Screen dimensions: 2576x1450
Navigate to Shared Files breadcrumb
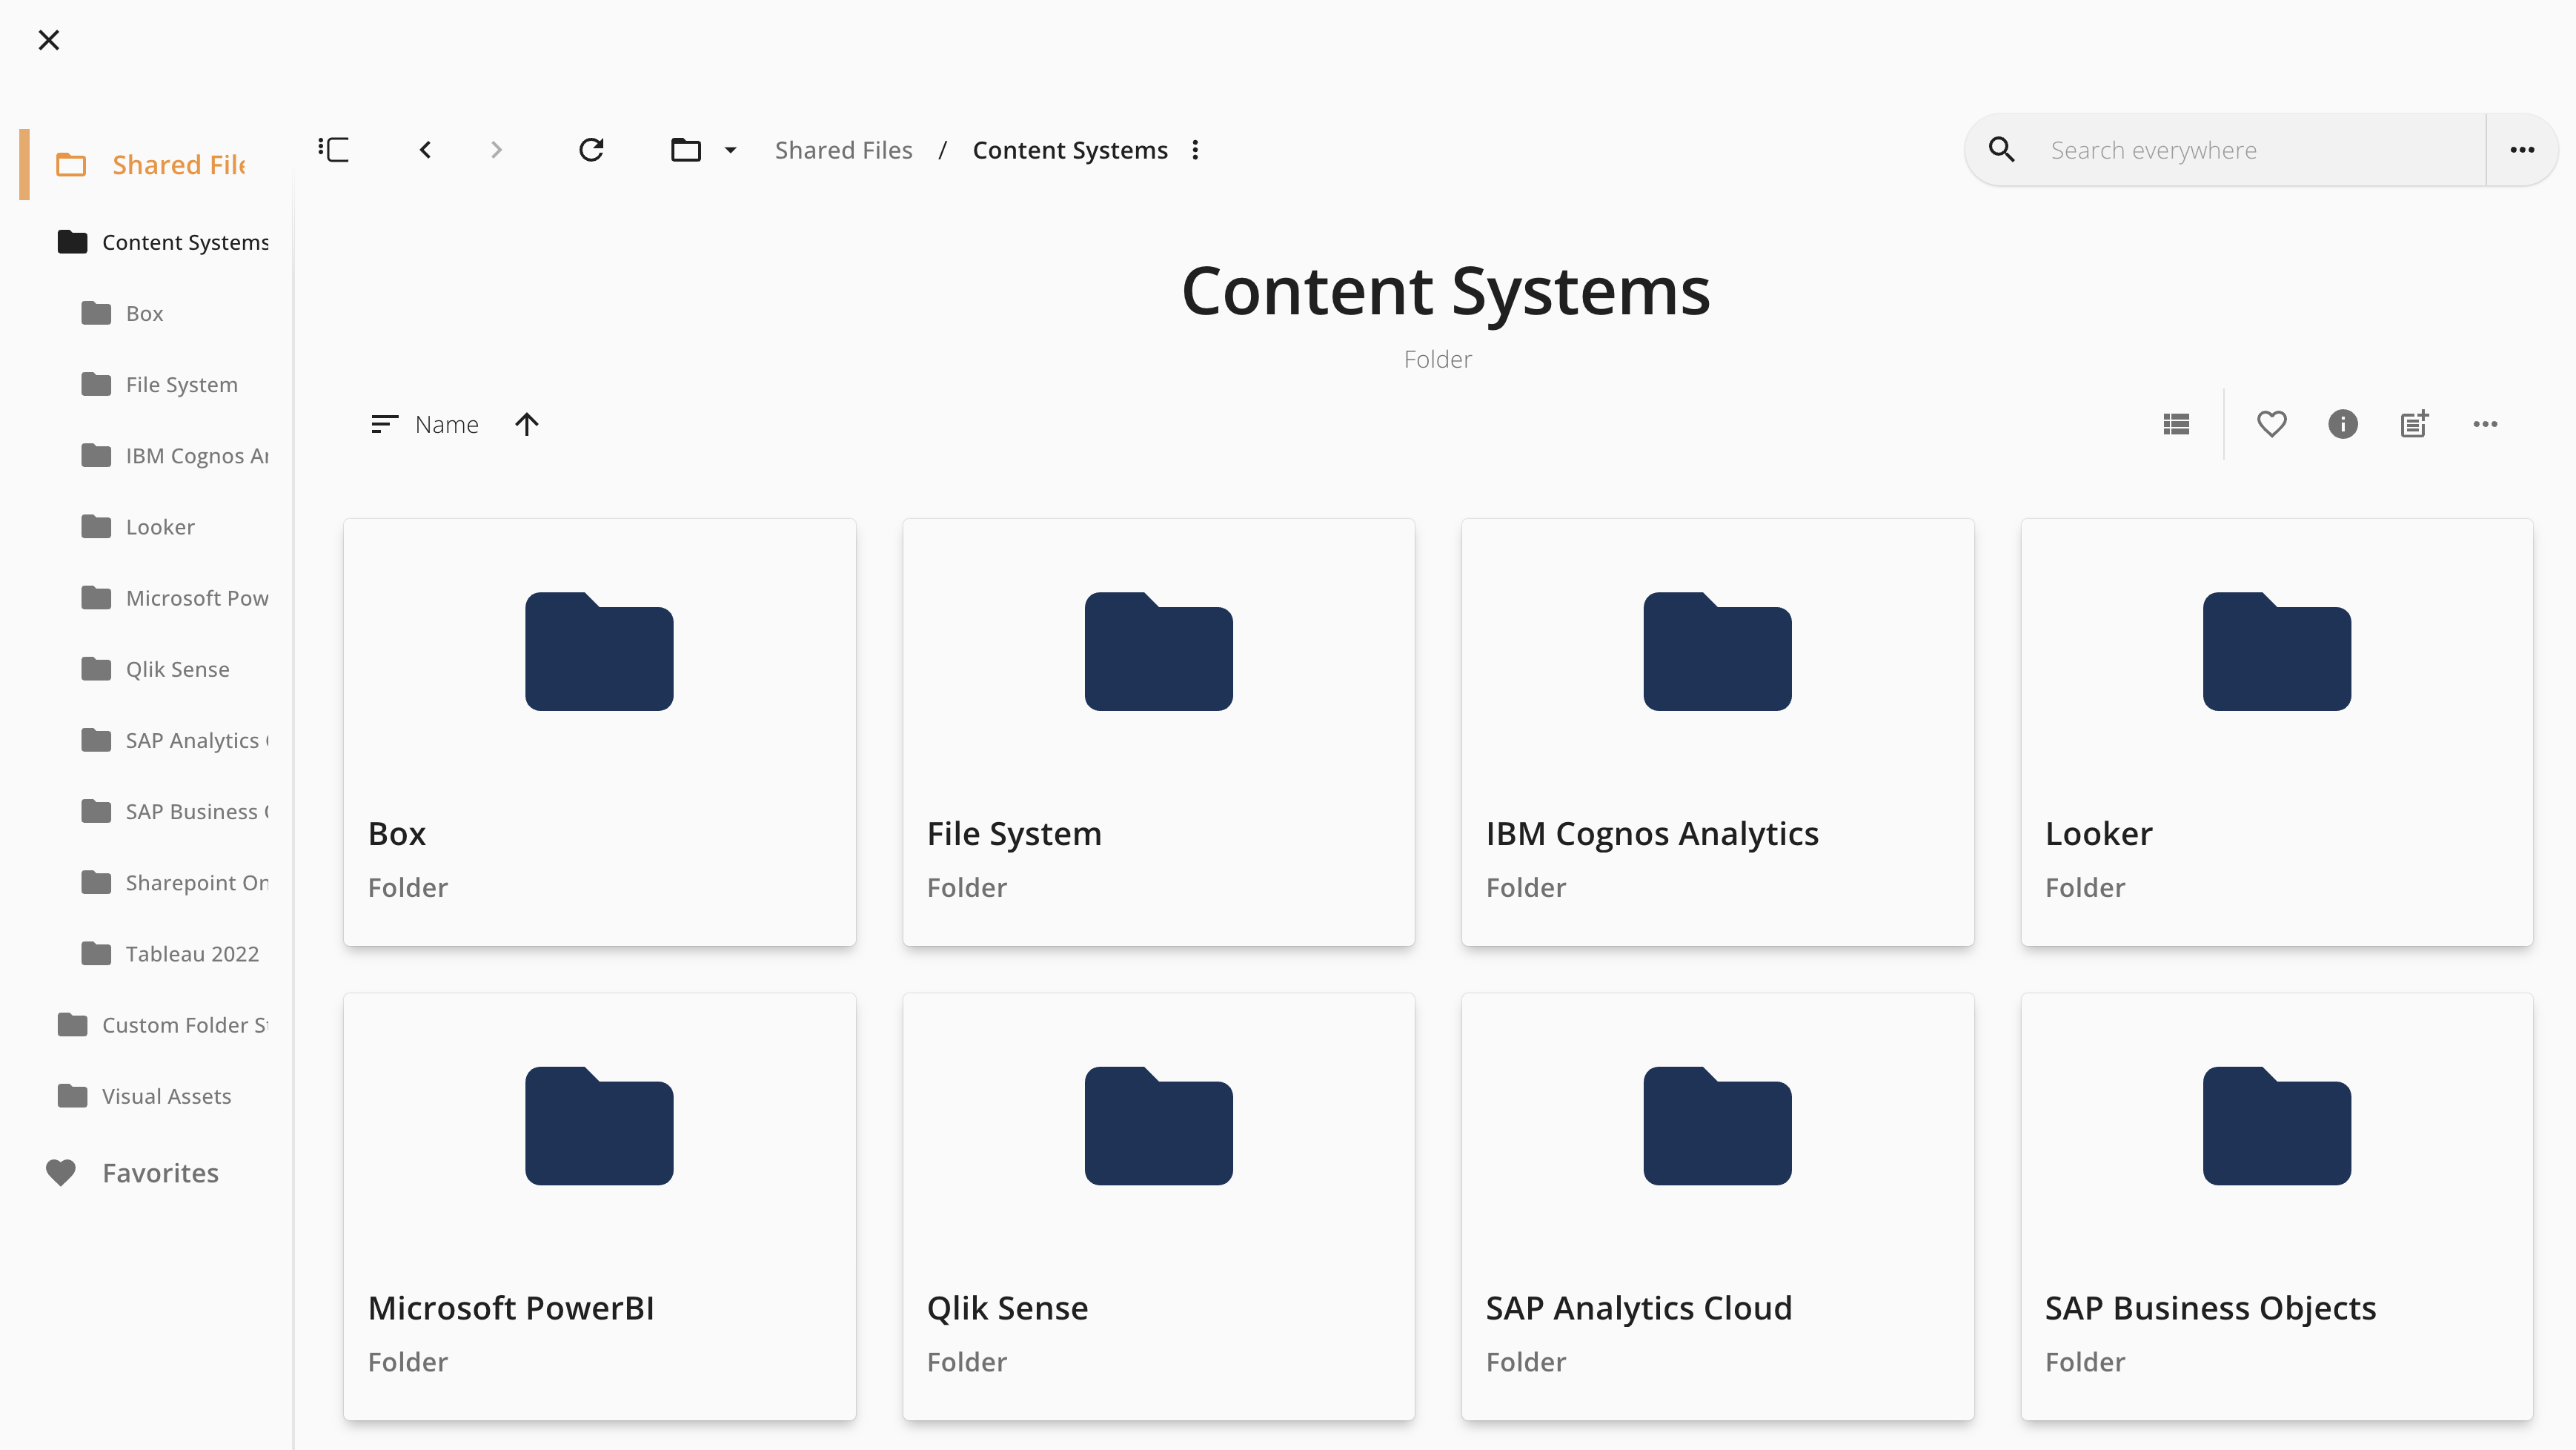coord(843,150)
